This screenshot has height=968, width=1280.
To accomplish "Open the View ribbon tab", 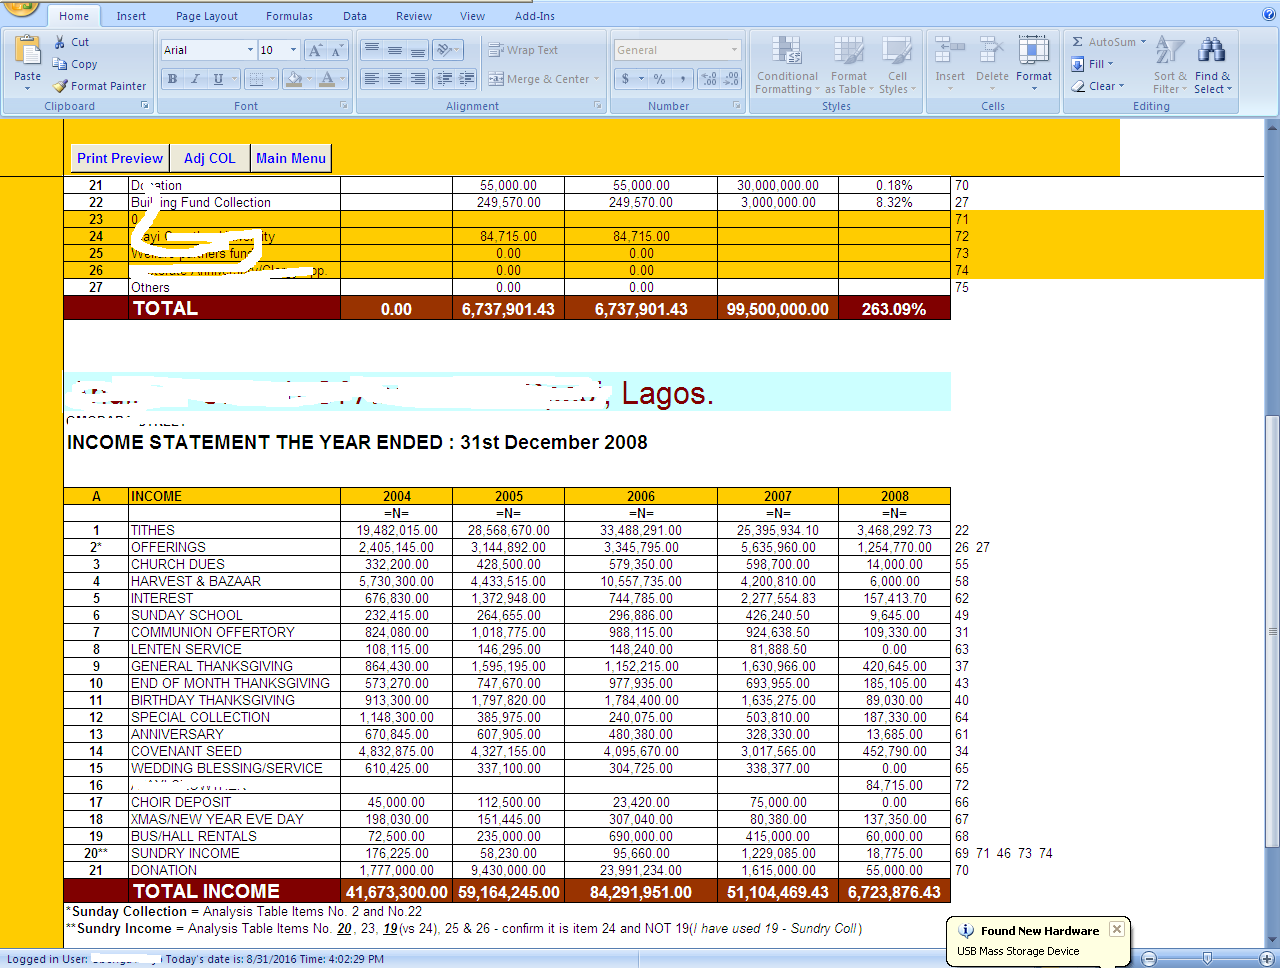I will pos(472,16).
